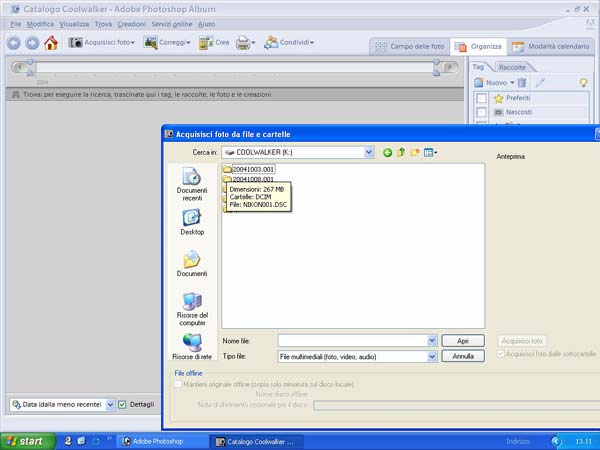Open the view menu icon in dialog
600x450 pixels.
pyautogui.click(x=430, y=153)
